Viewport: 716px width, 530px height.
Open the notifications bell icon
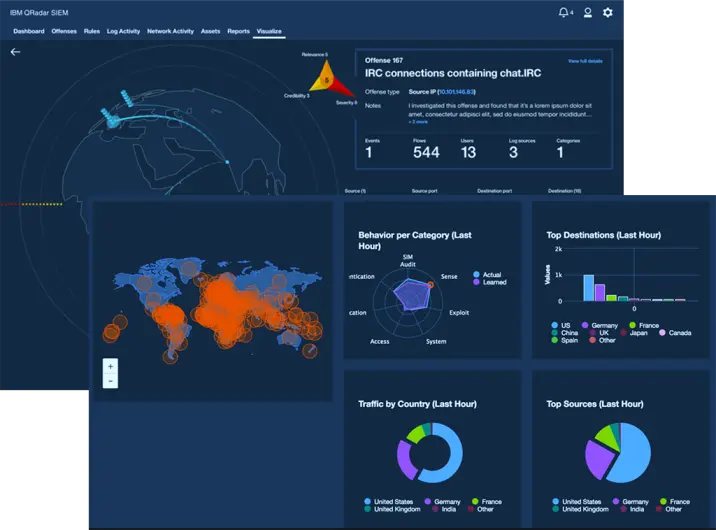(x=565, y=13)
